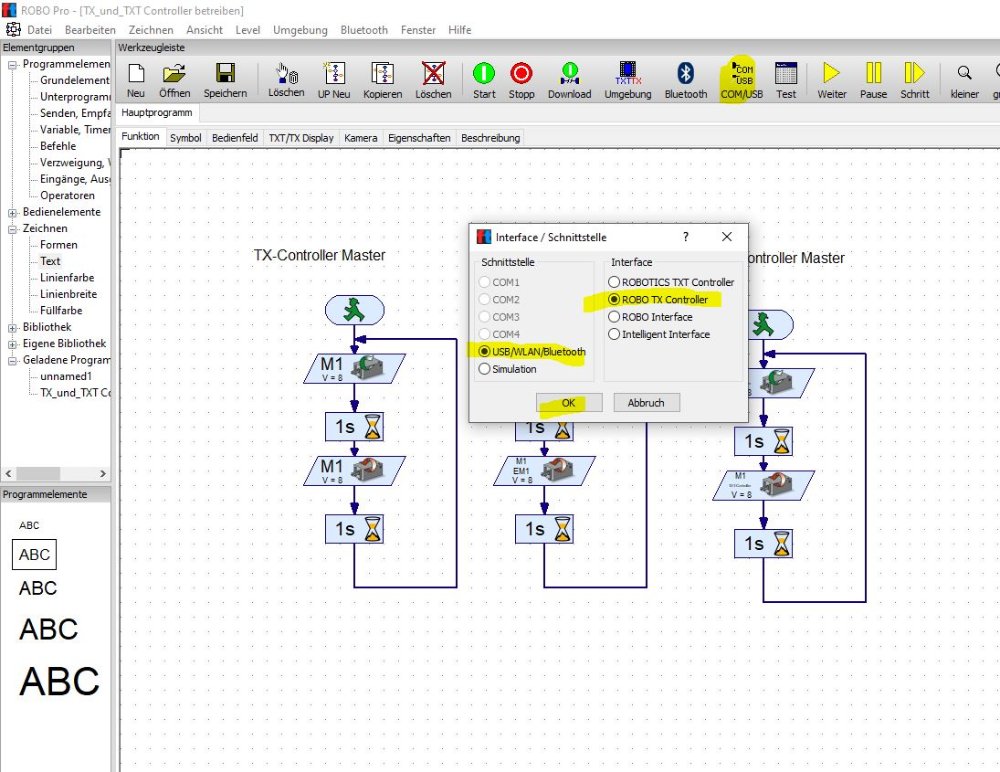The height and width of the screenshot is (772, 1000).
Task: Select the smallest ABC text sample
Action: pyautogui.click(x=29, y=525)
